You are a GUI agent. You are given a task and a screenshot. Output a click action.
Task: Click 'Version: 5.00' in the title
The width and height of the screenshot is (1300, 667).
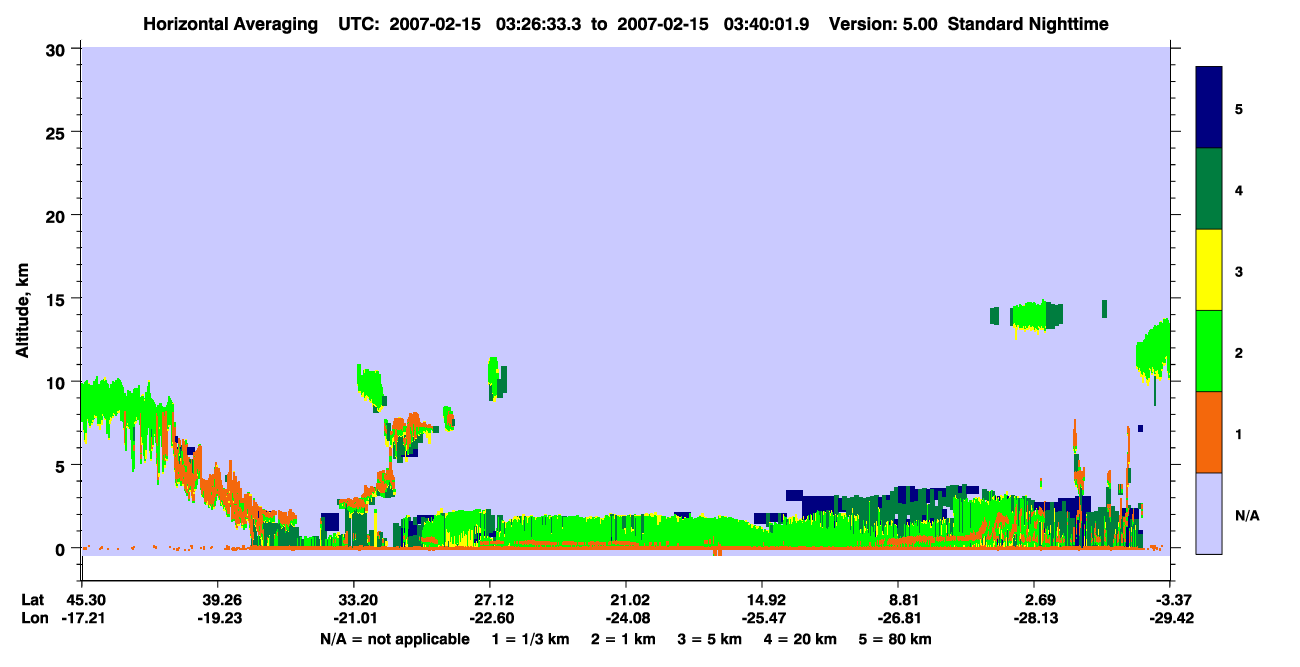click(x=883, y=23)
